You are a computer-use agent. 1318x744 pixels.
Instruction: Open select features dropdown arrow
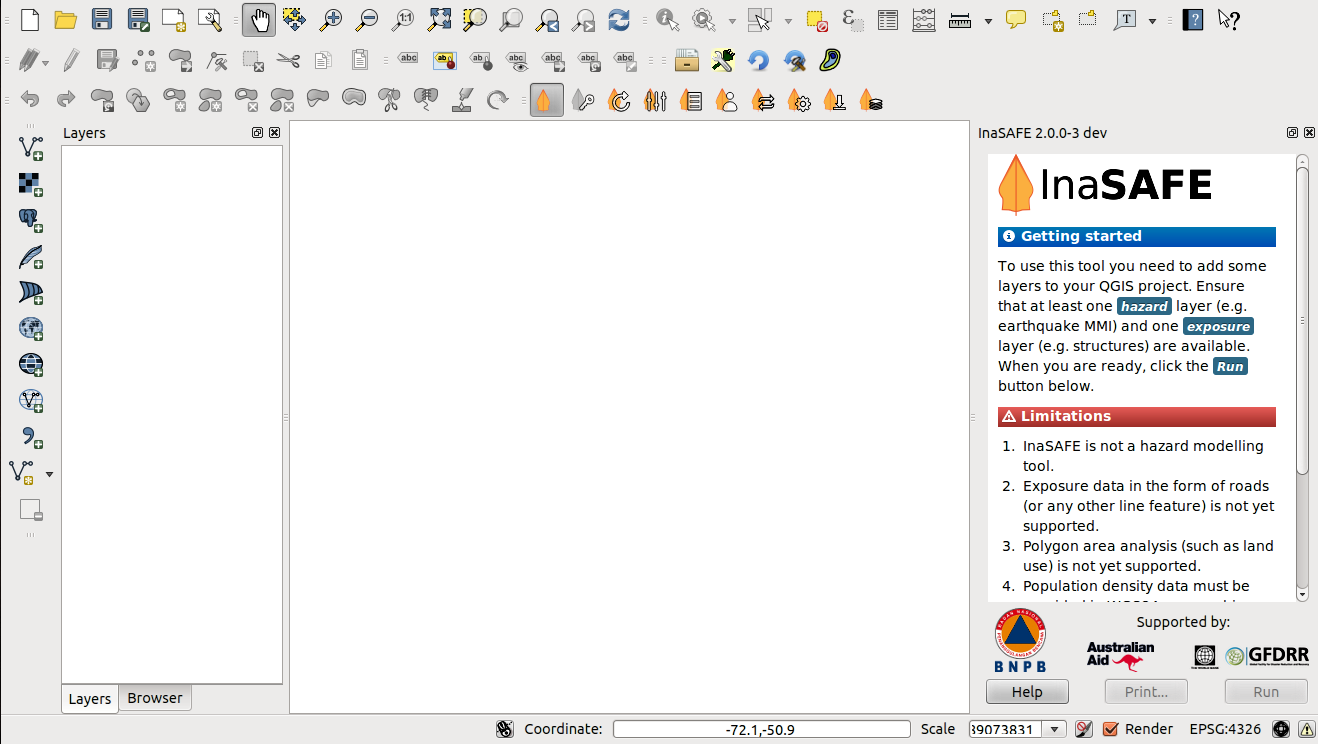point(788,20)
